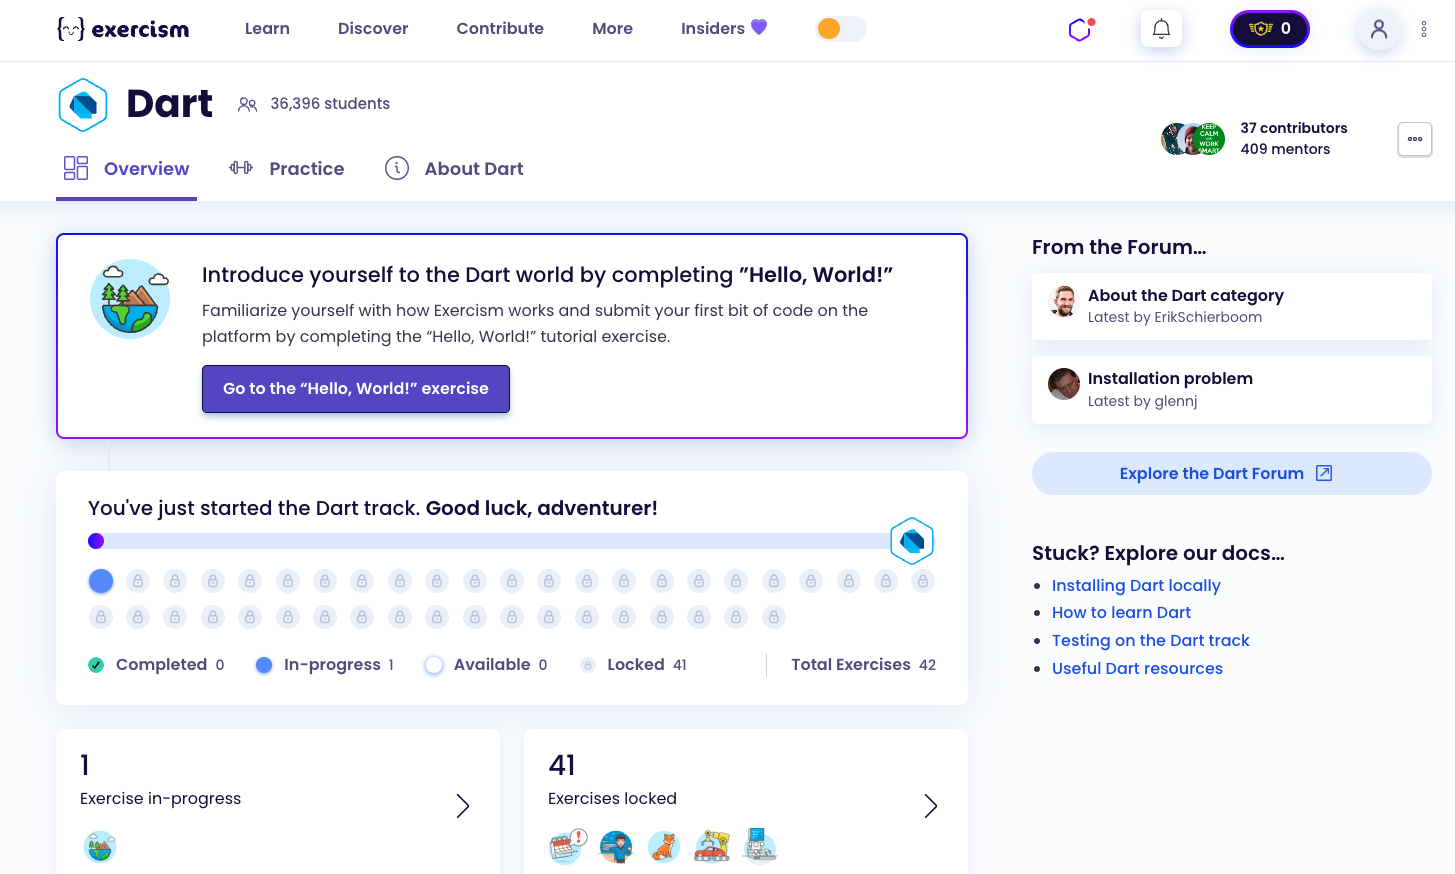
Task: Click the calendar exercise icon in locked card
Action: [x=568, y=847]
